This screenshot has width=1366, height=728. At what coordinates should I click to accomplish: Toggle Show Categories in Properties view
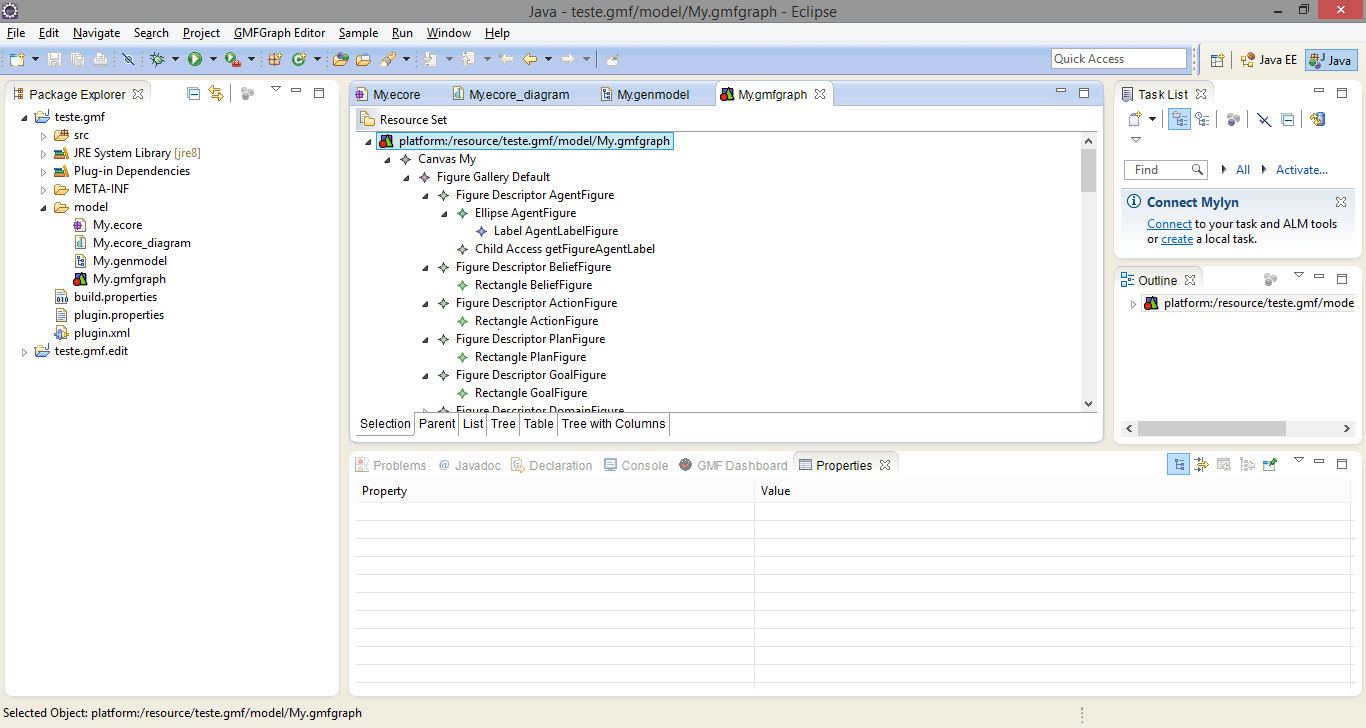click(1179, 465)
